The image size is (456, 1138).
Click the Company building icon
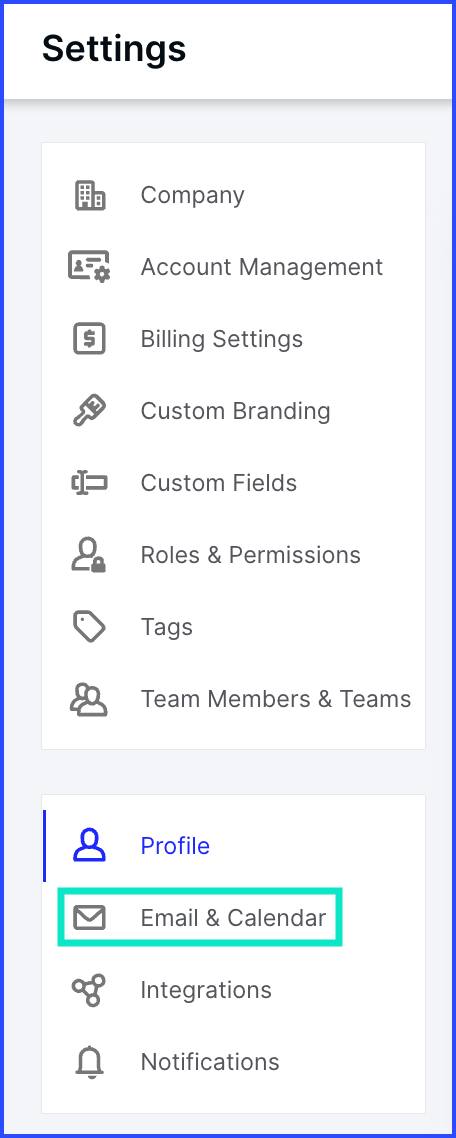click(90, 195)
